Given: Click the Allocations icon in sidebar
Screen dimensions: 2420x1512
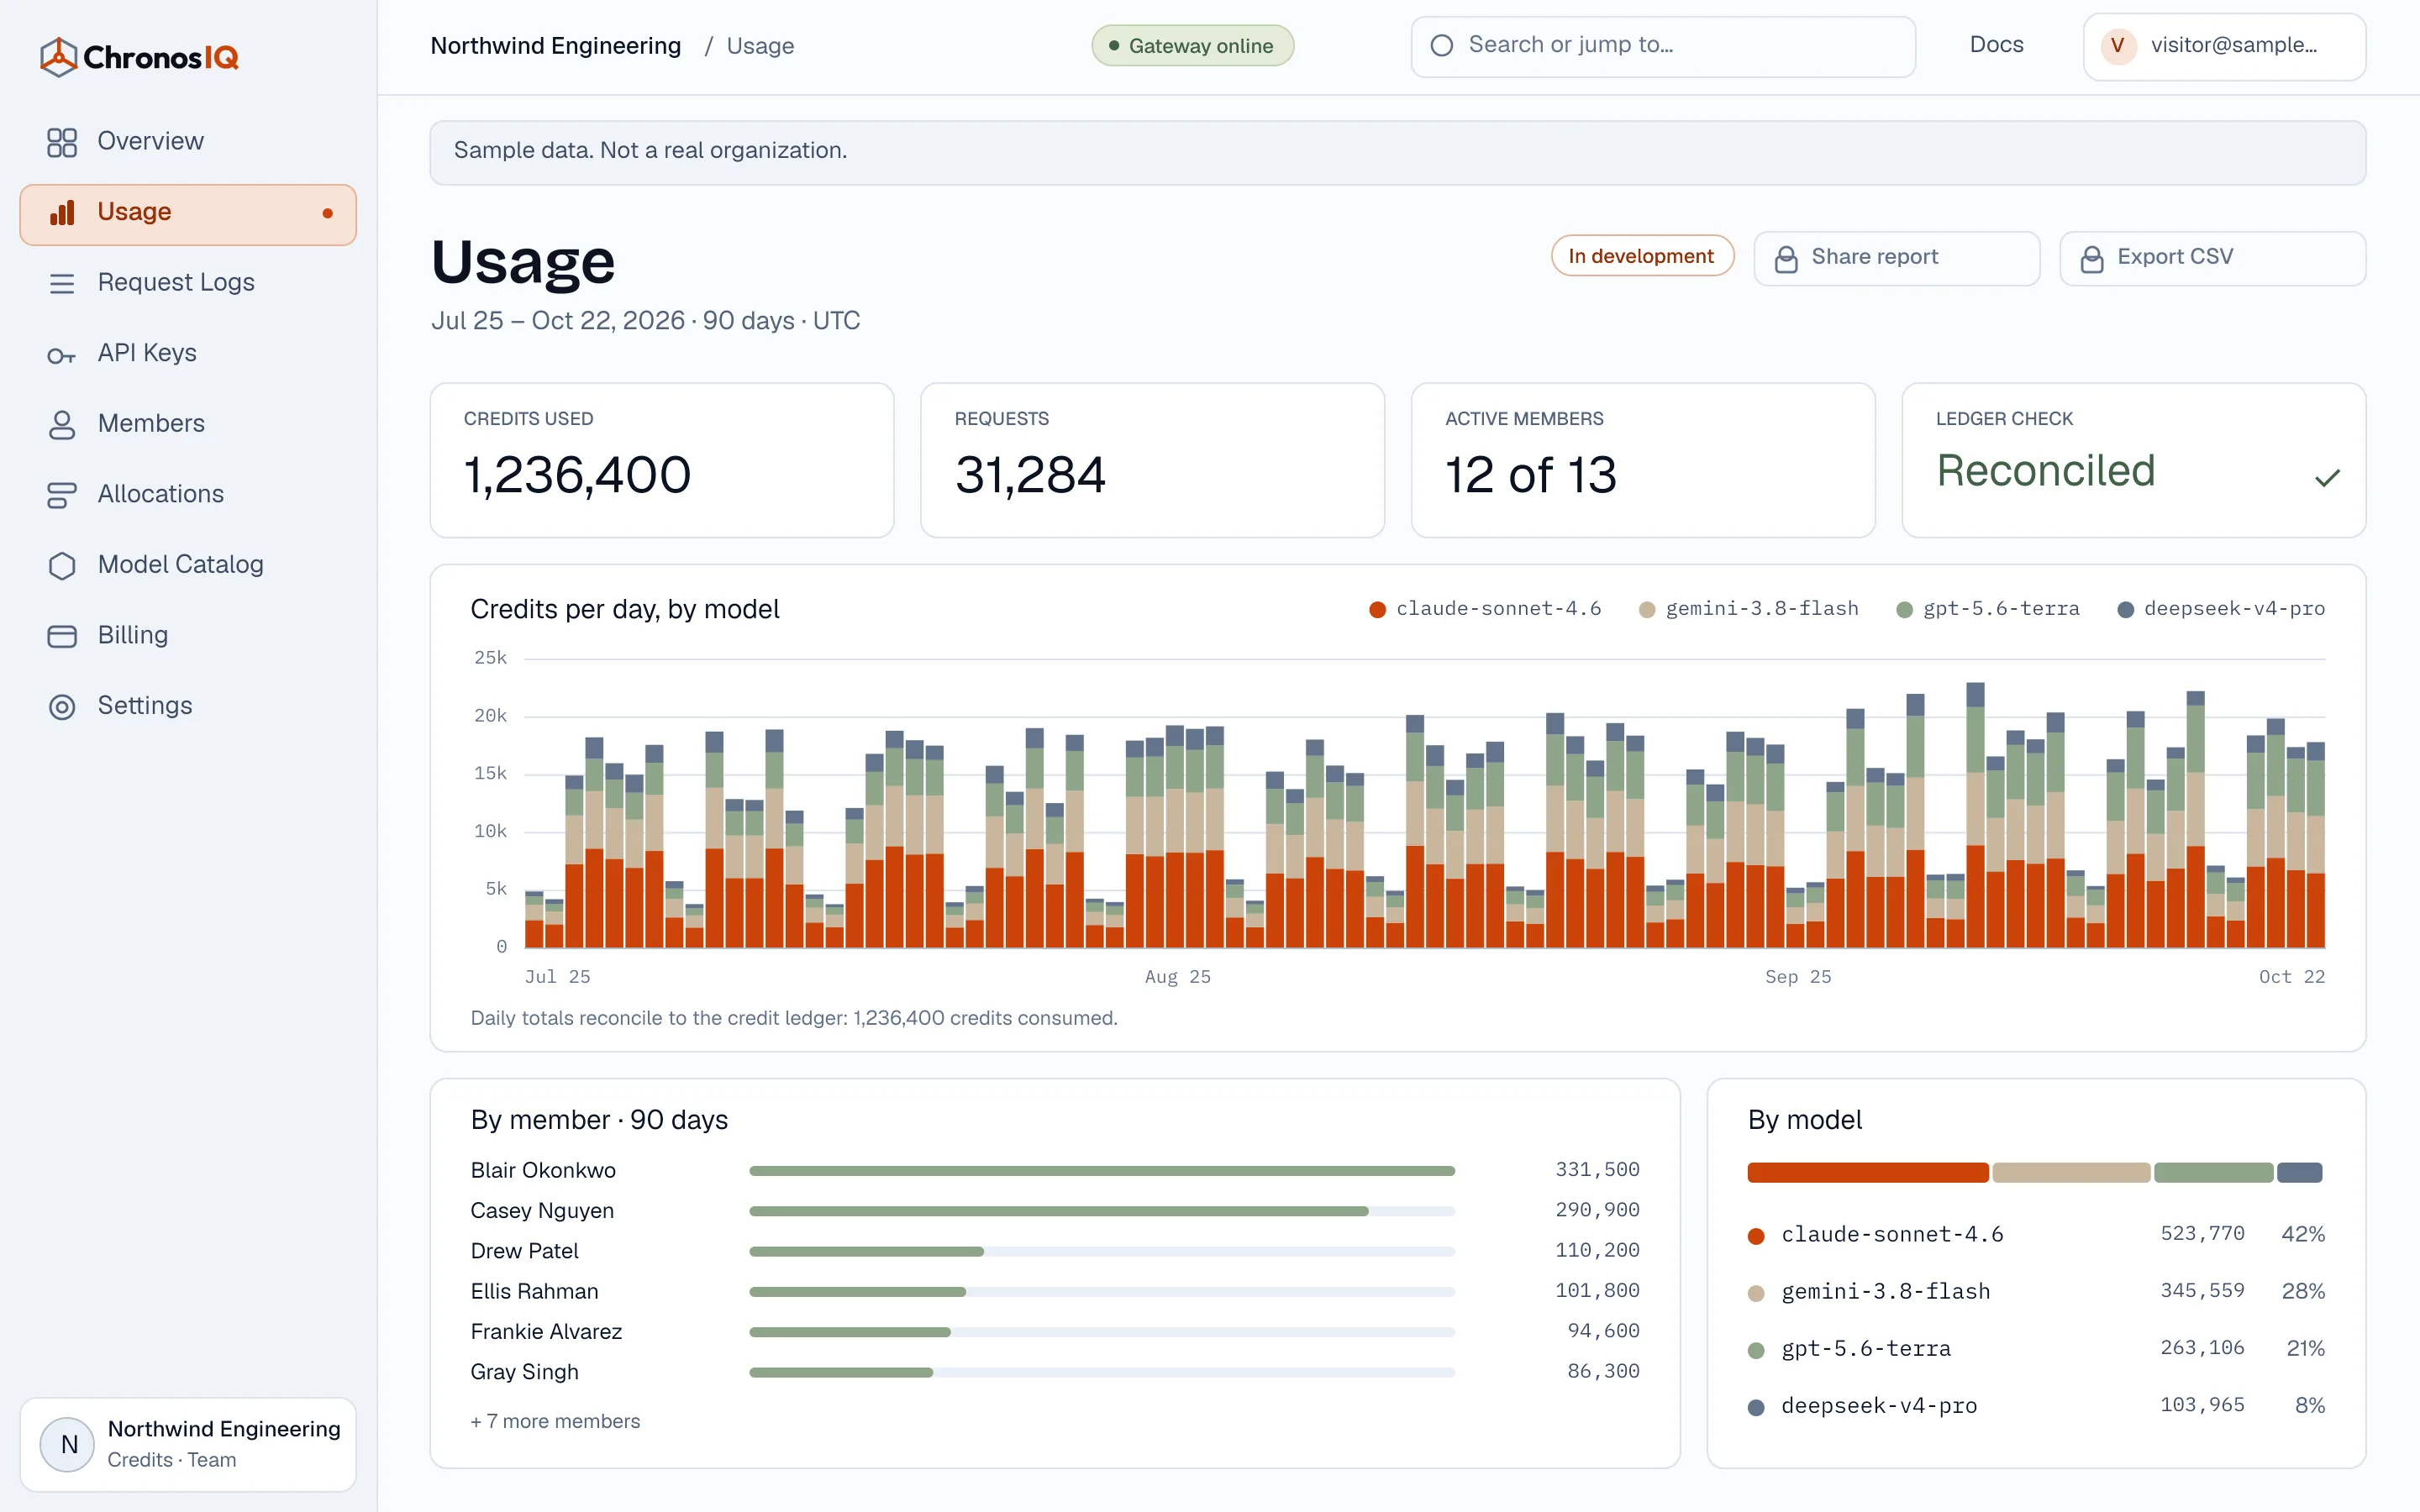Looking at the screenshot, I should [62, 495].
